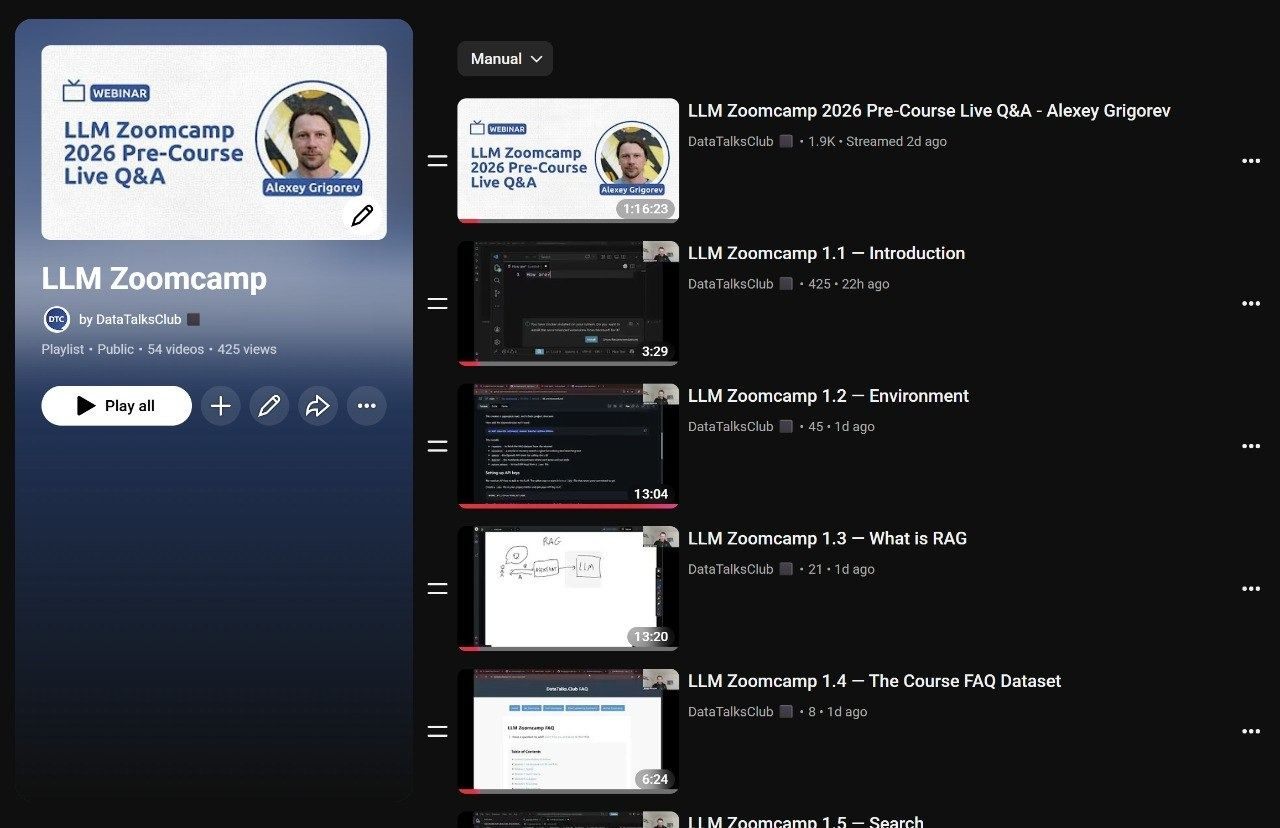The height and width of the screenshot is (828, 1280).
Task: Edit the playlist cover thumbnail with pencil icon
Action: 362,215
